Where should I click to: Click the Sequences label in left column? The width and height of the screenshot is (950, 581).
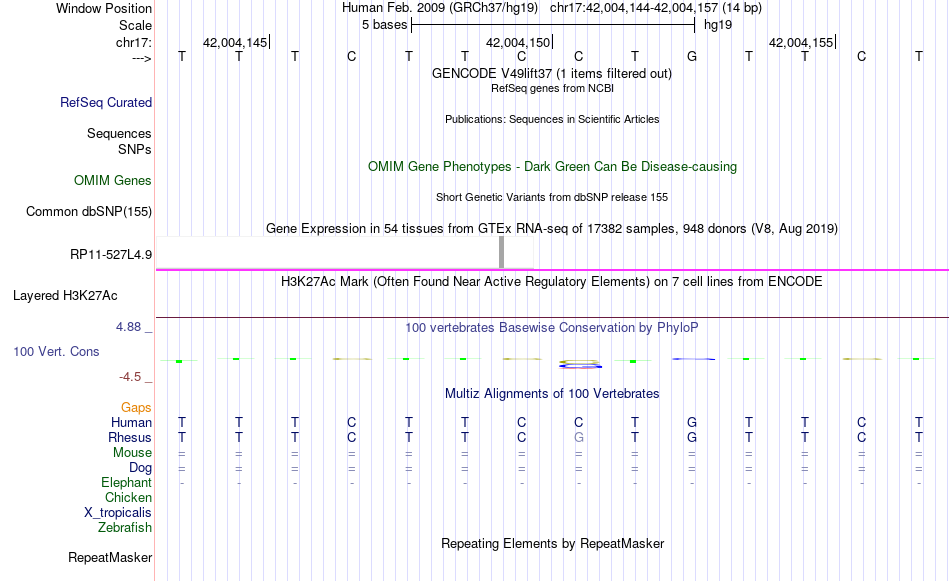click(x=119, y=133)
